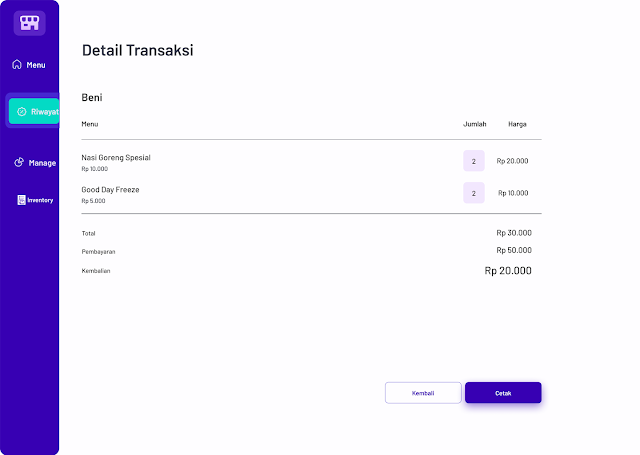Click the Manage pie chart icon
This screenshot has width=640, height=455.
[x=19, y=162]
